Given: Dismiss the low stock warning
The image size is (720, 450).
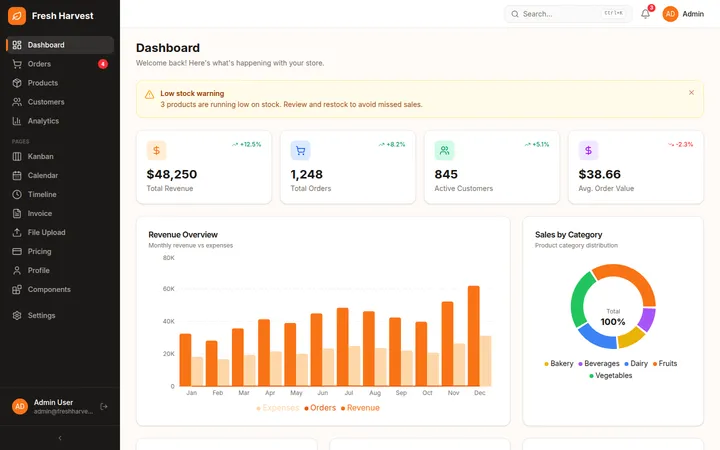Looking at the screenshot, I should pyautogui.click(x=692, y=93).
